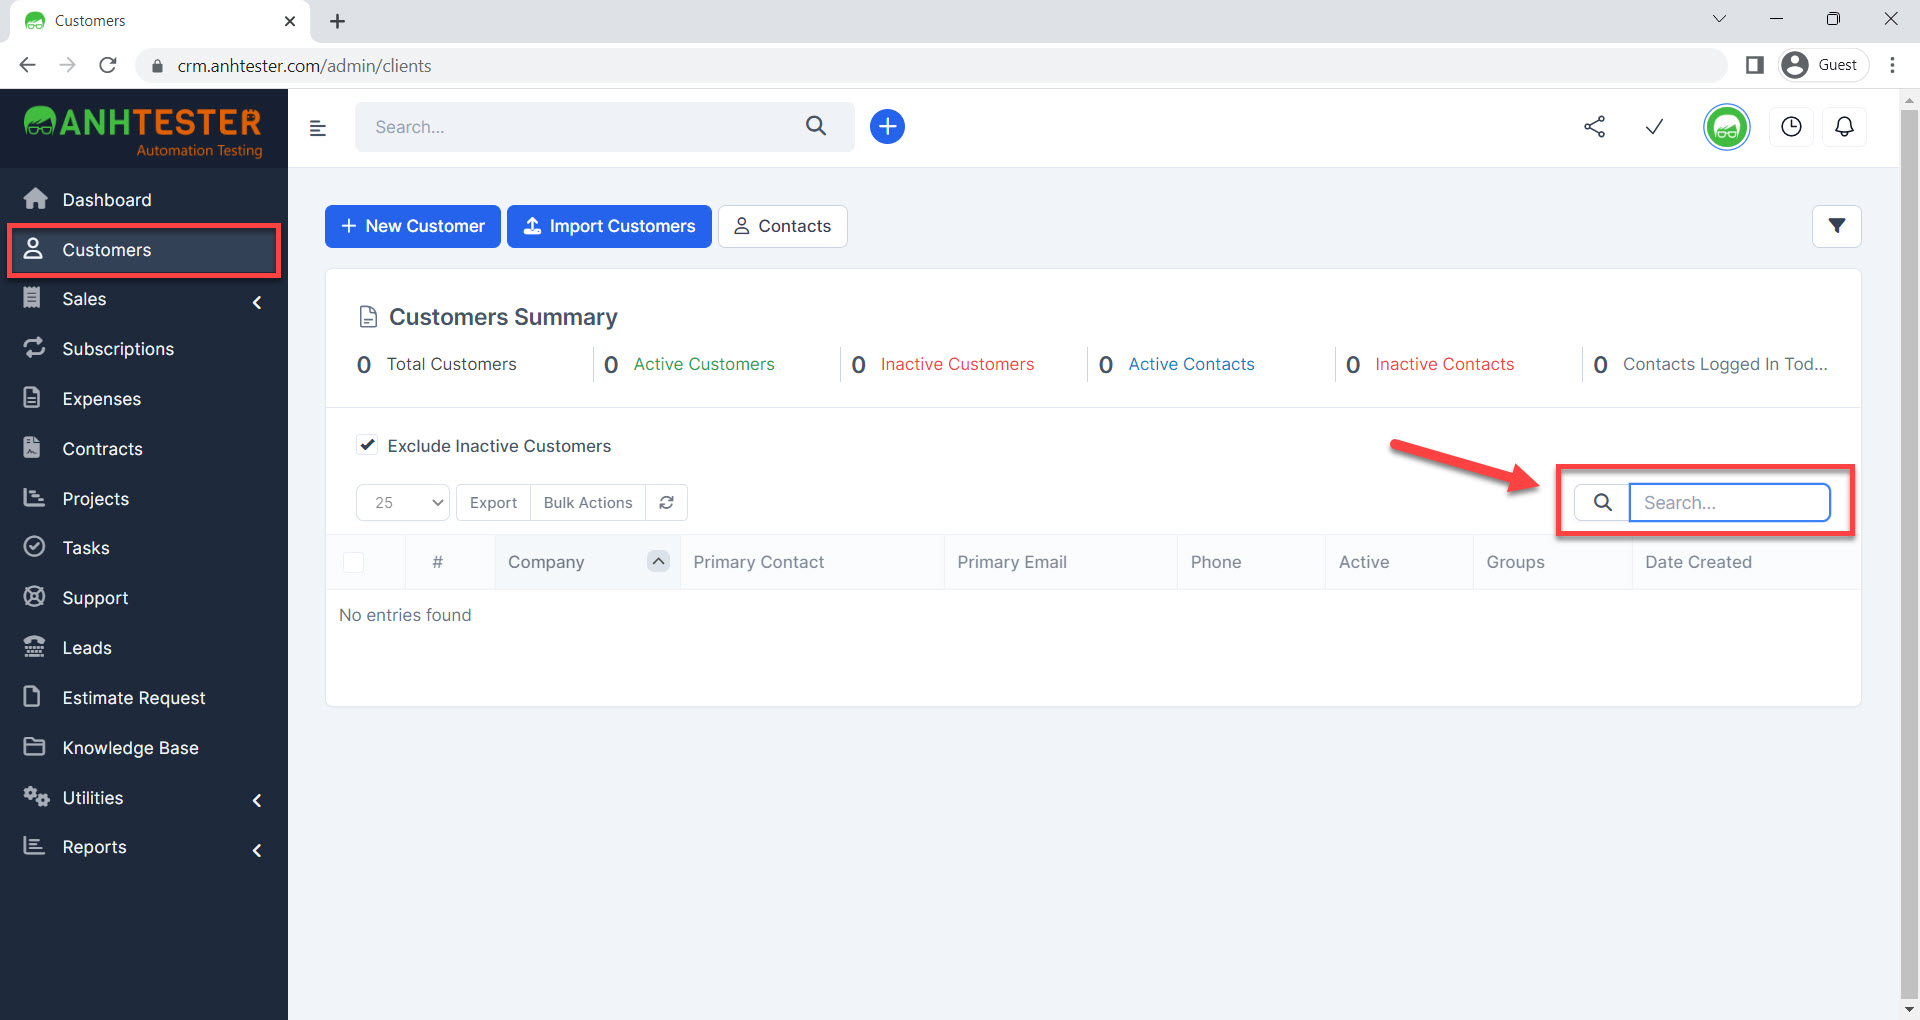The height and width of the screenshot is (1020, 1920).
Task: Sort by Company column arrow
Action: tap(658, 561)
